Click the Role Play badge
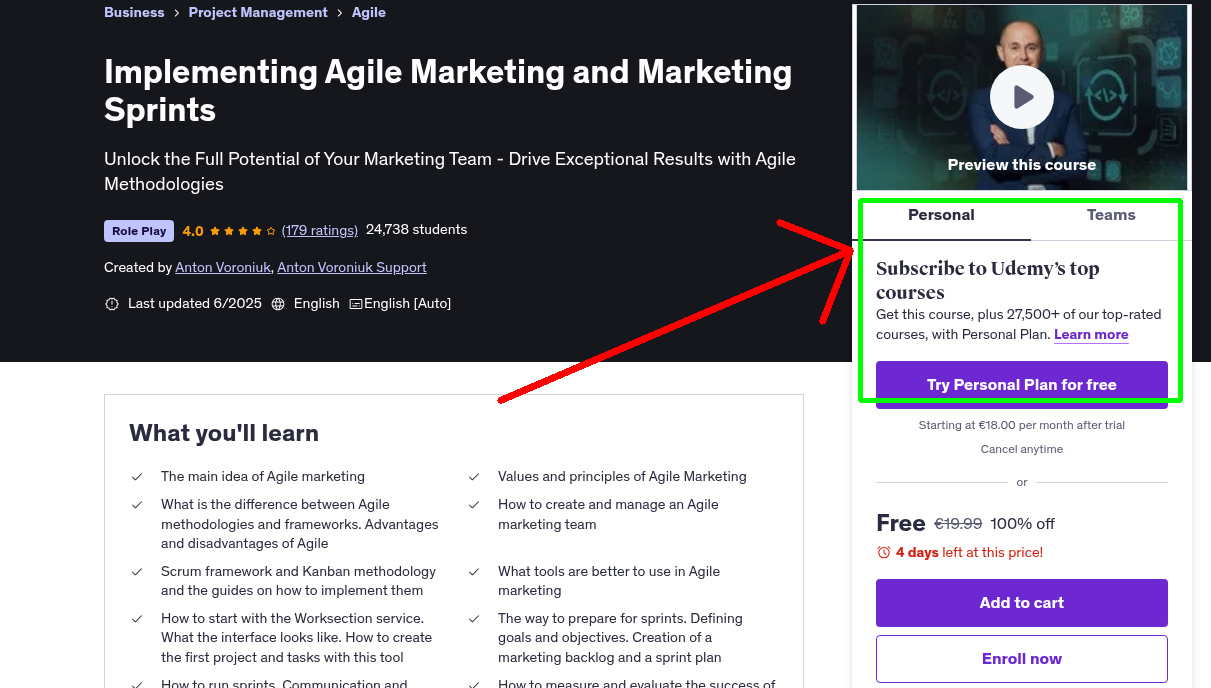 pos(139,231)
